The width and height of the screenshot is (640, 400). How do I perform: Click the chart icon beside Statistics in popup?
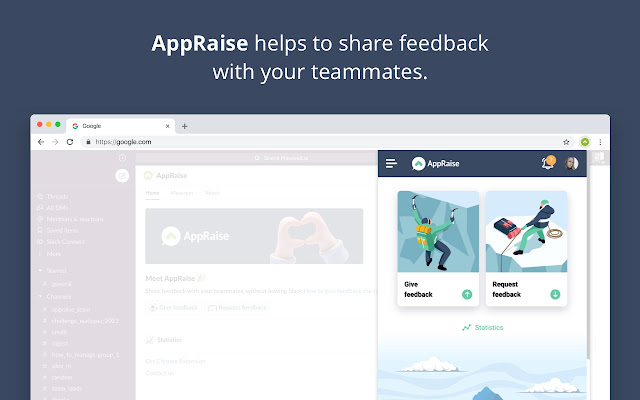coord(467,327)
